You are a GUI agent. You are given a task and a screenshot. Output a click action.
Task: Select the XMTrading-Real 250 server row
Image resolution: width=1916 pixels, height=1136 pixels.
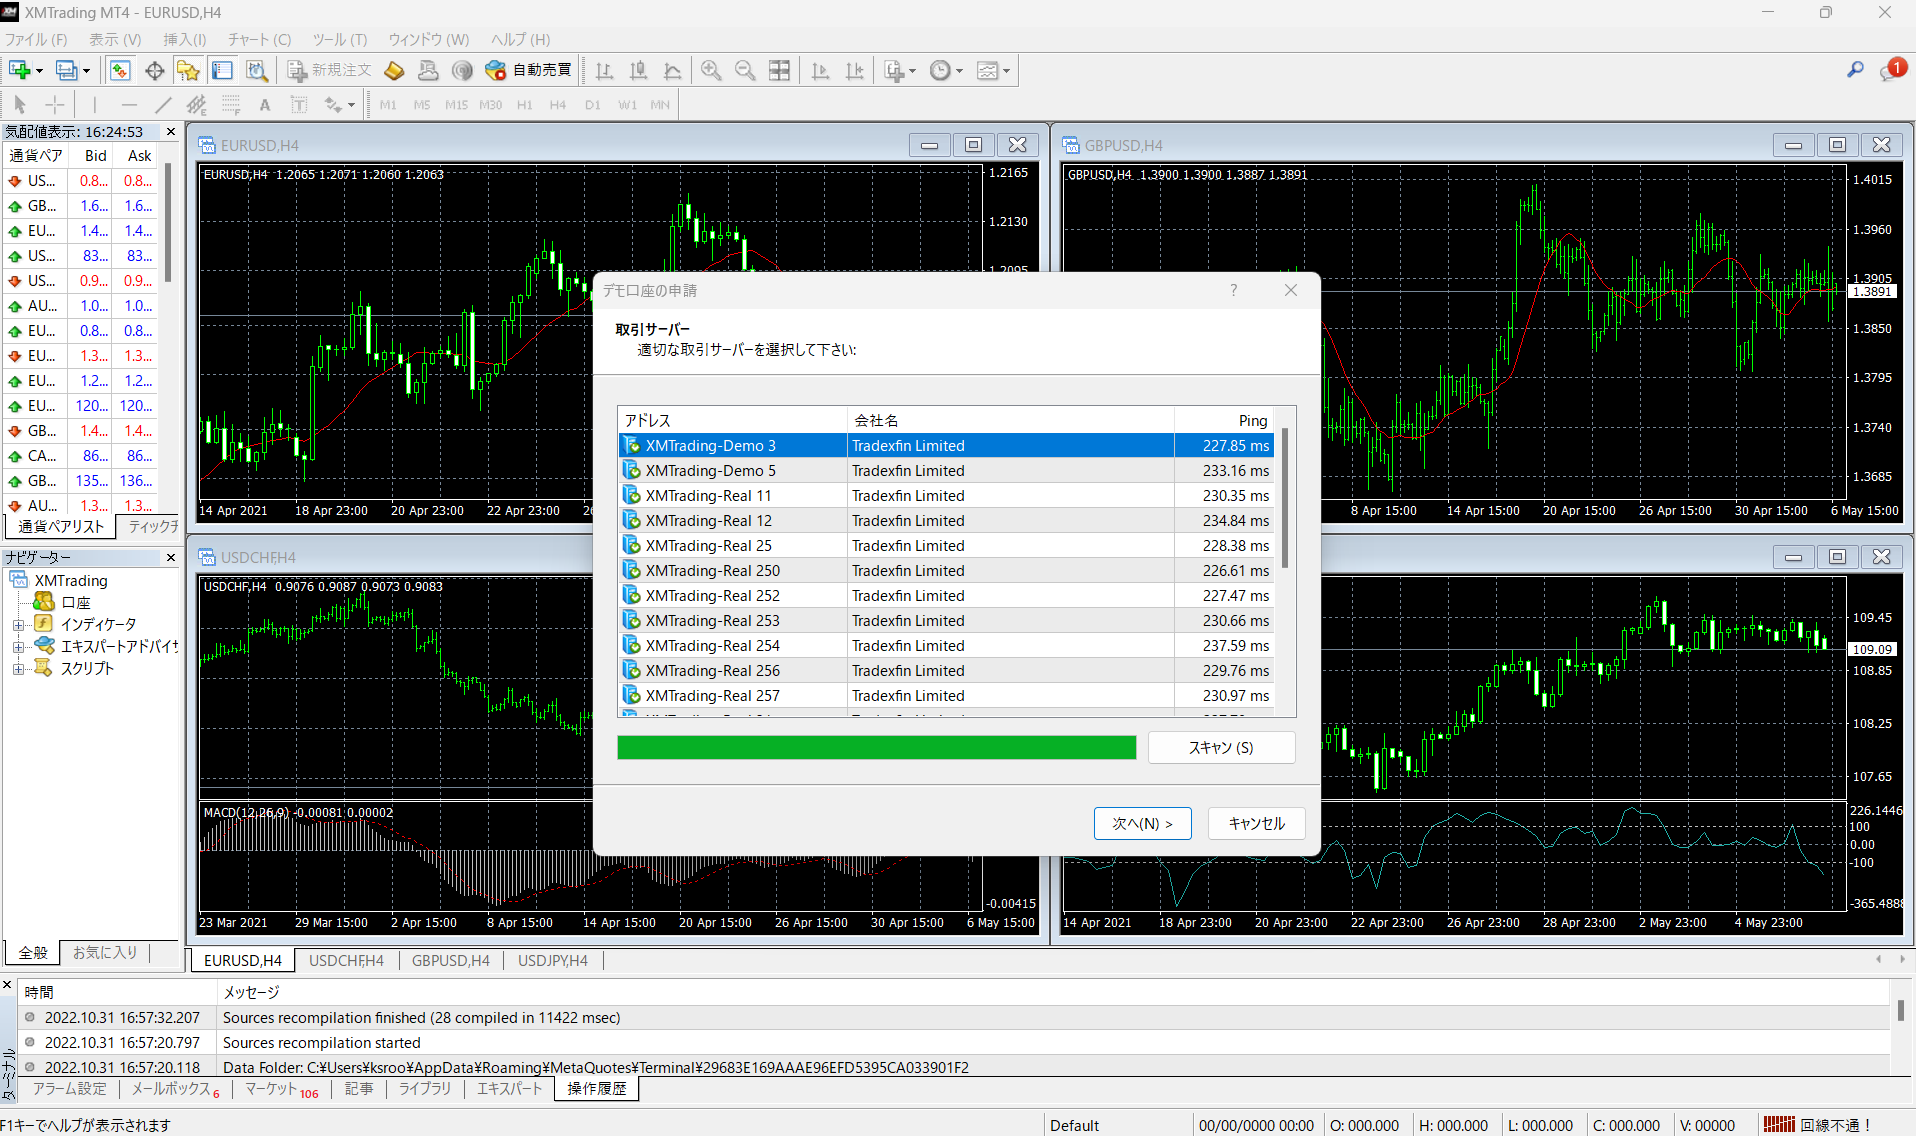(712, 571)
